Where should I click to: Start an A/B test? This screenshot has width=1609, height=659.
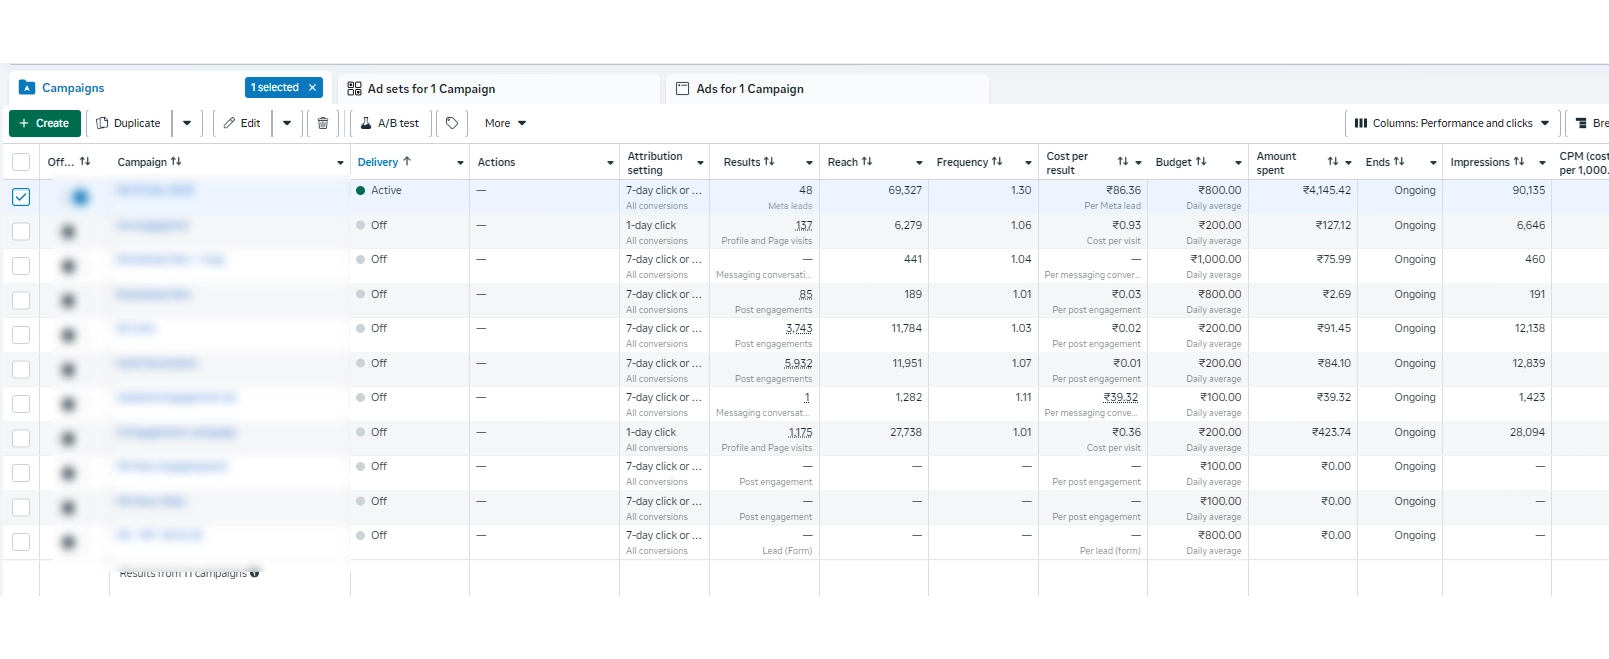(x=390, y=123)
